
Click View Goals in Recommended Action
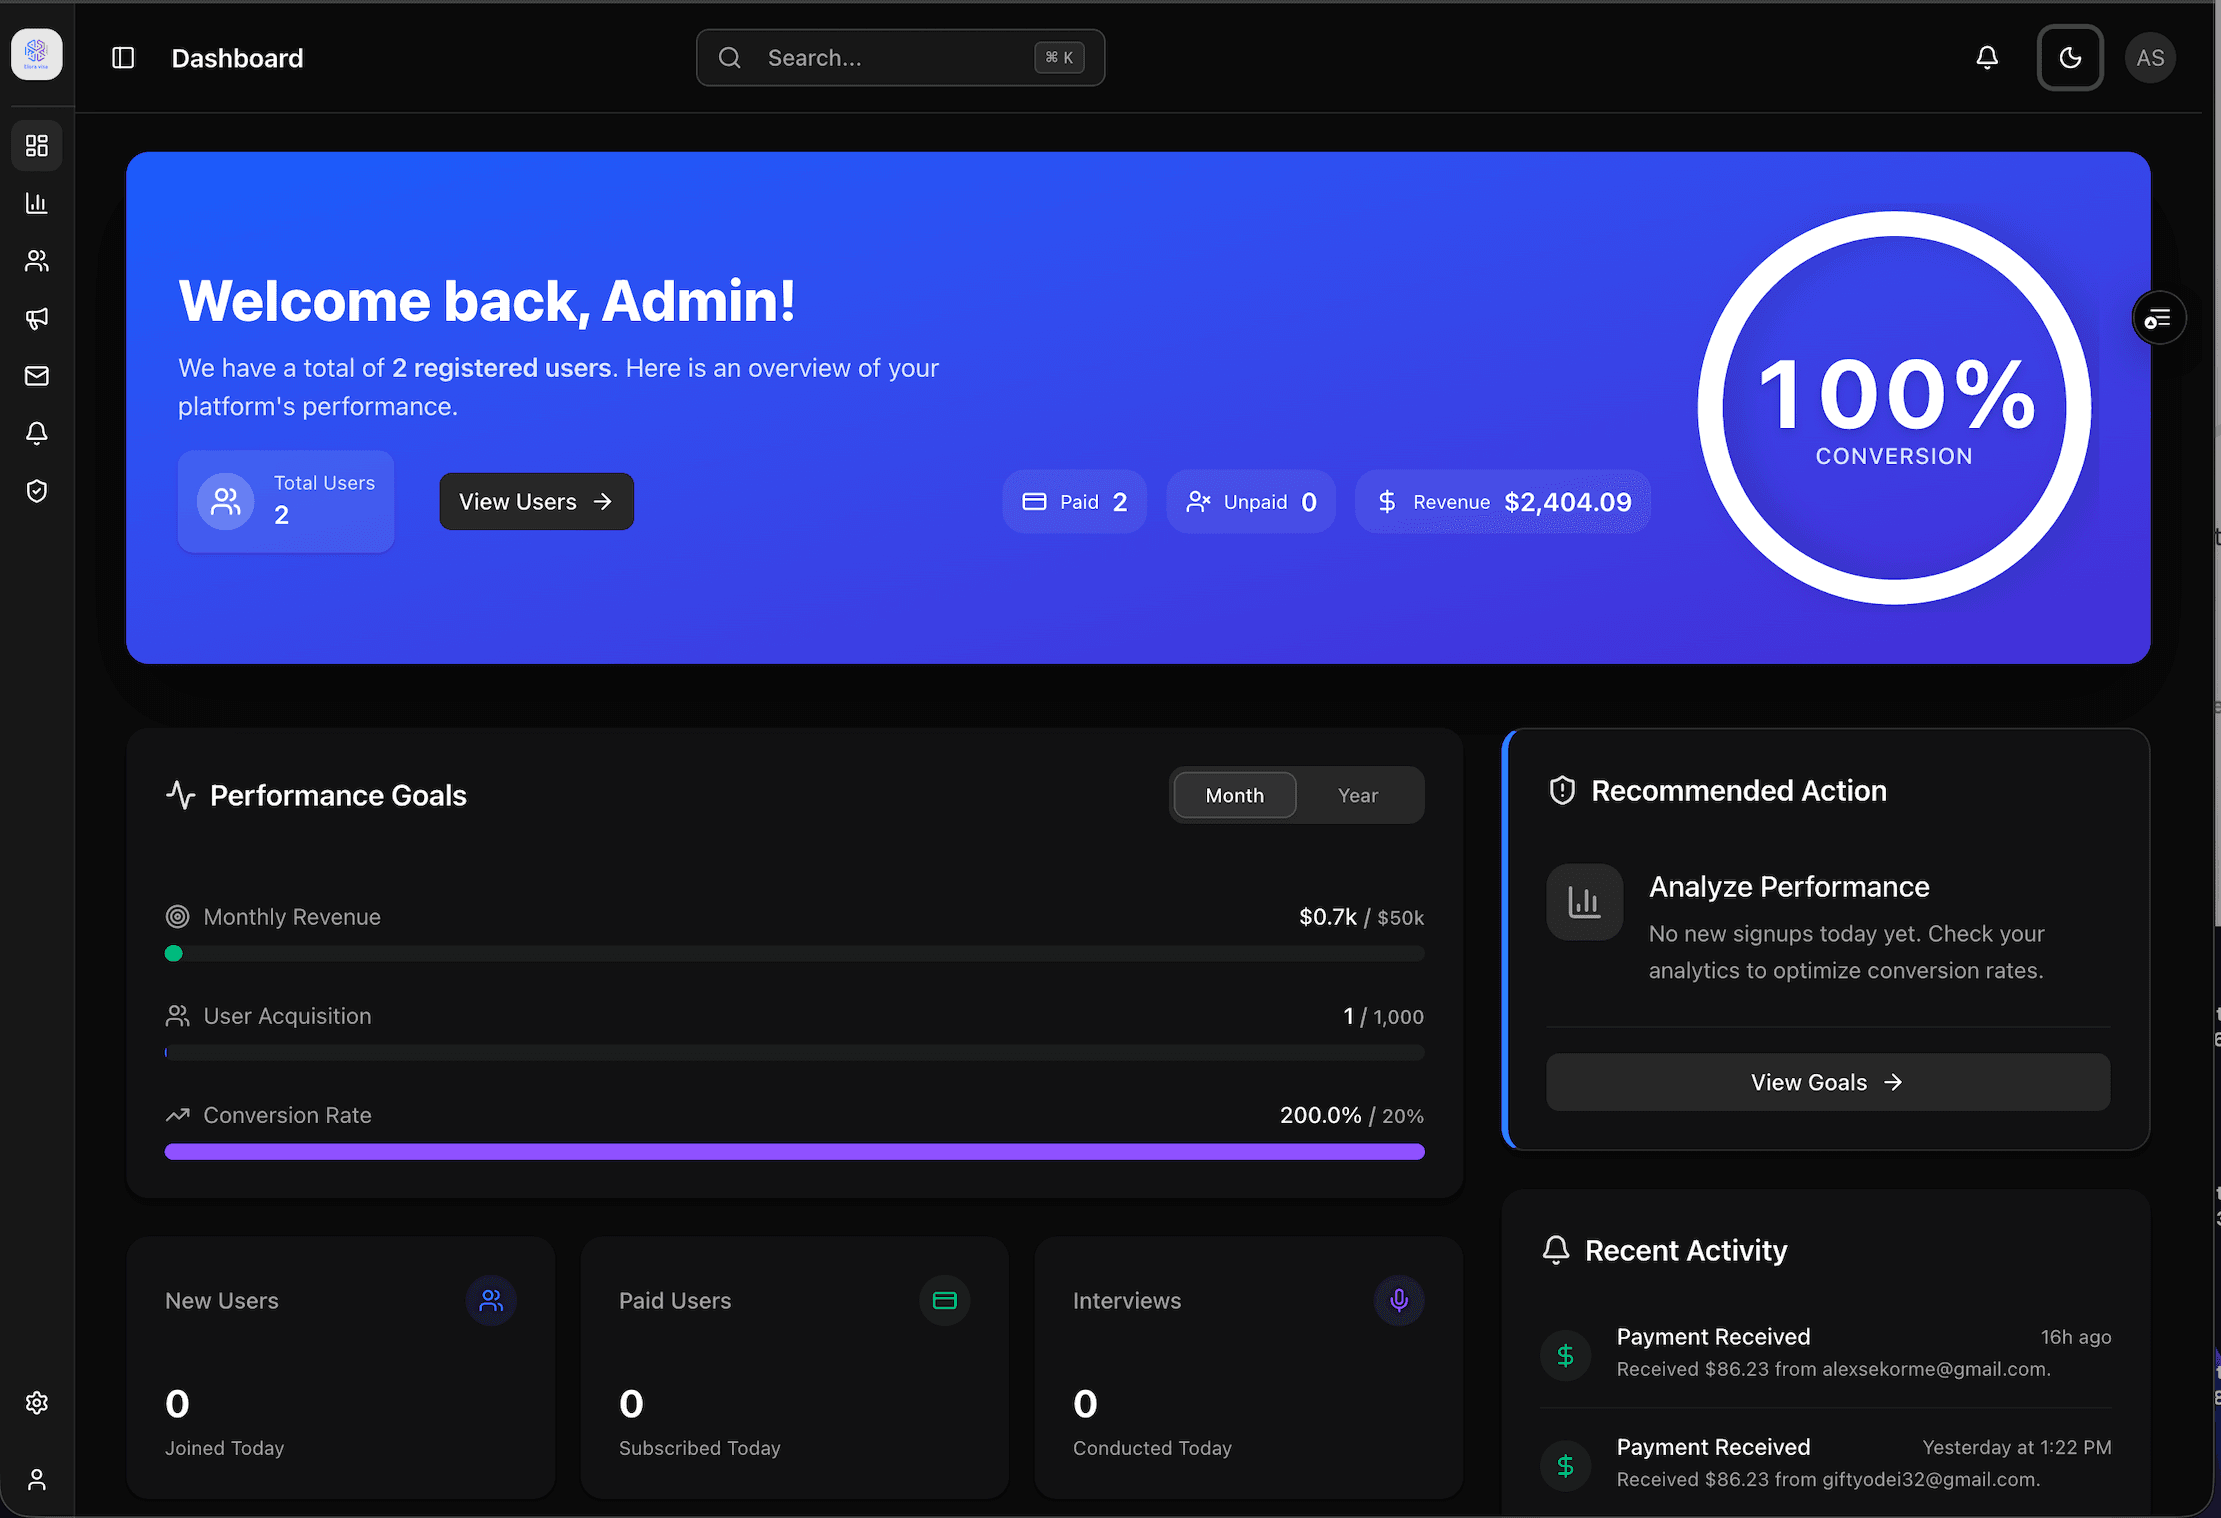click(1826, 1081)
